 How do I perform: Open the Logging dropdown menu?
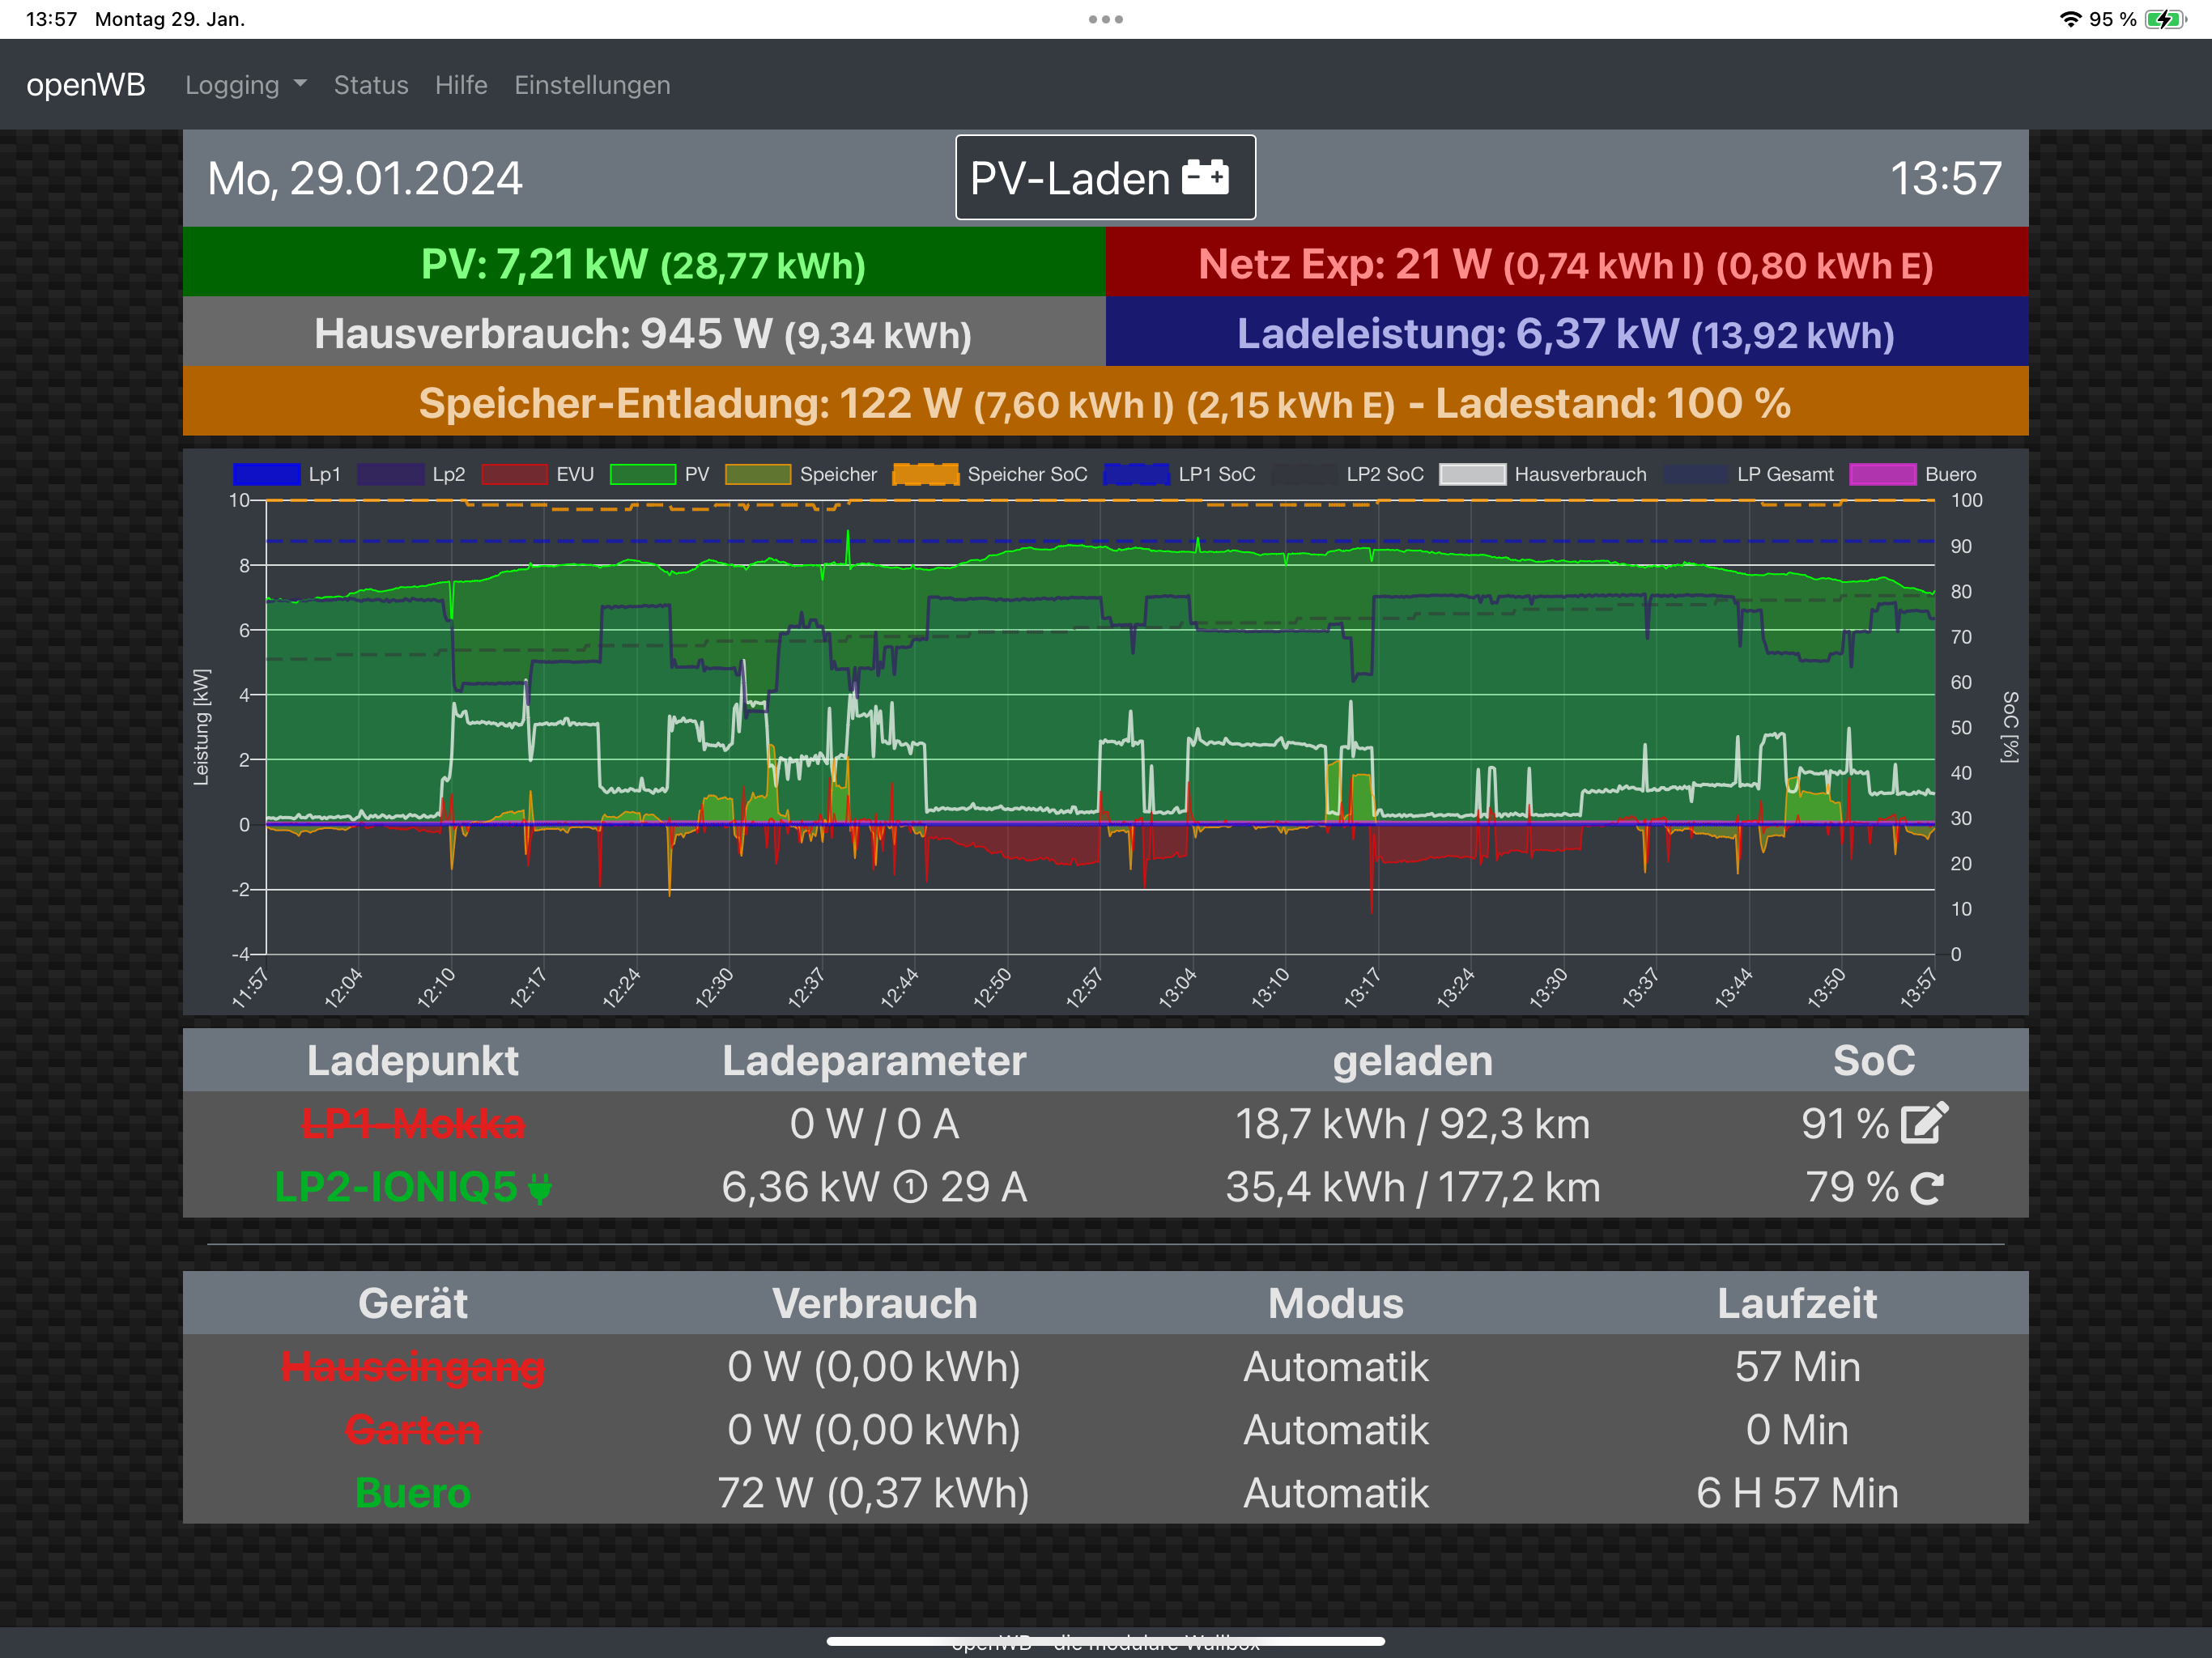click(x=245, y=85)
